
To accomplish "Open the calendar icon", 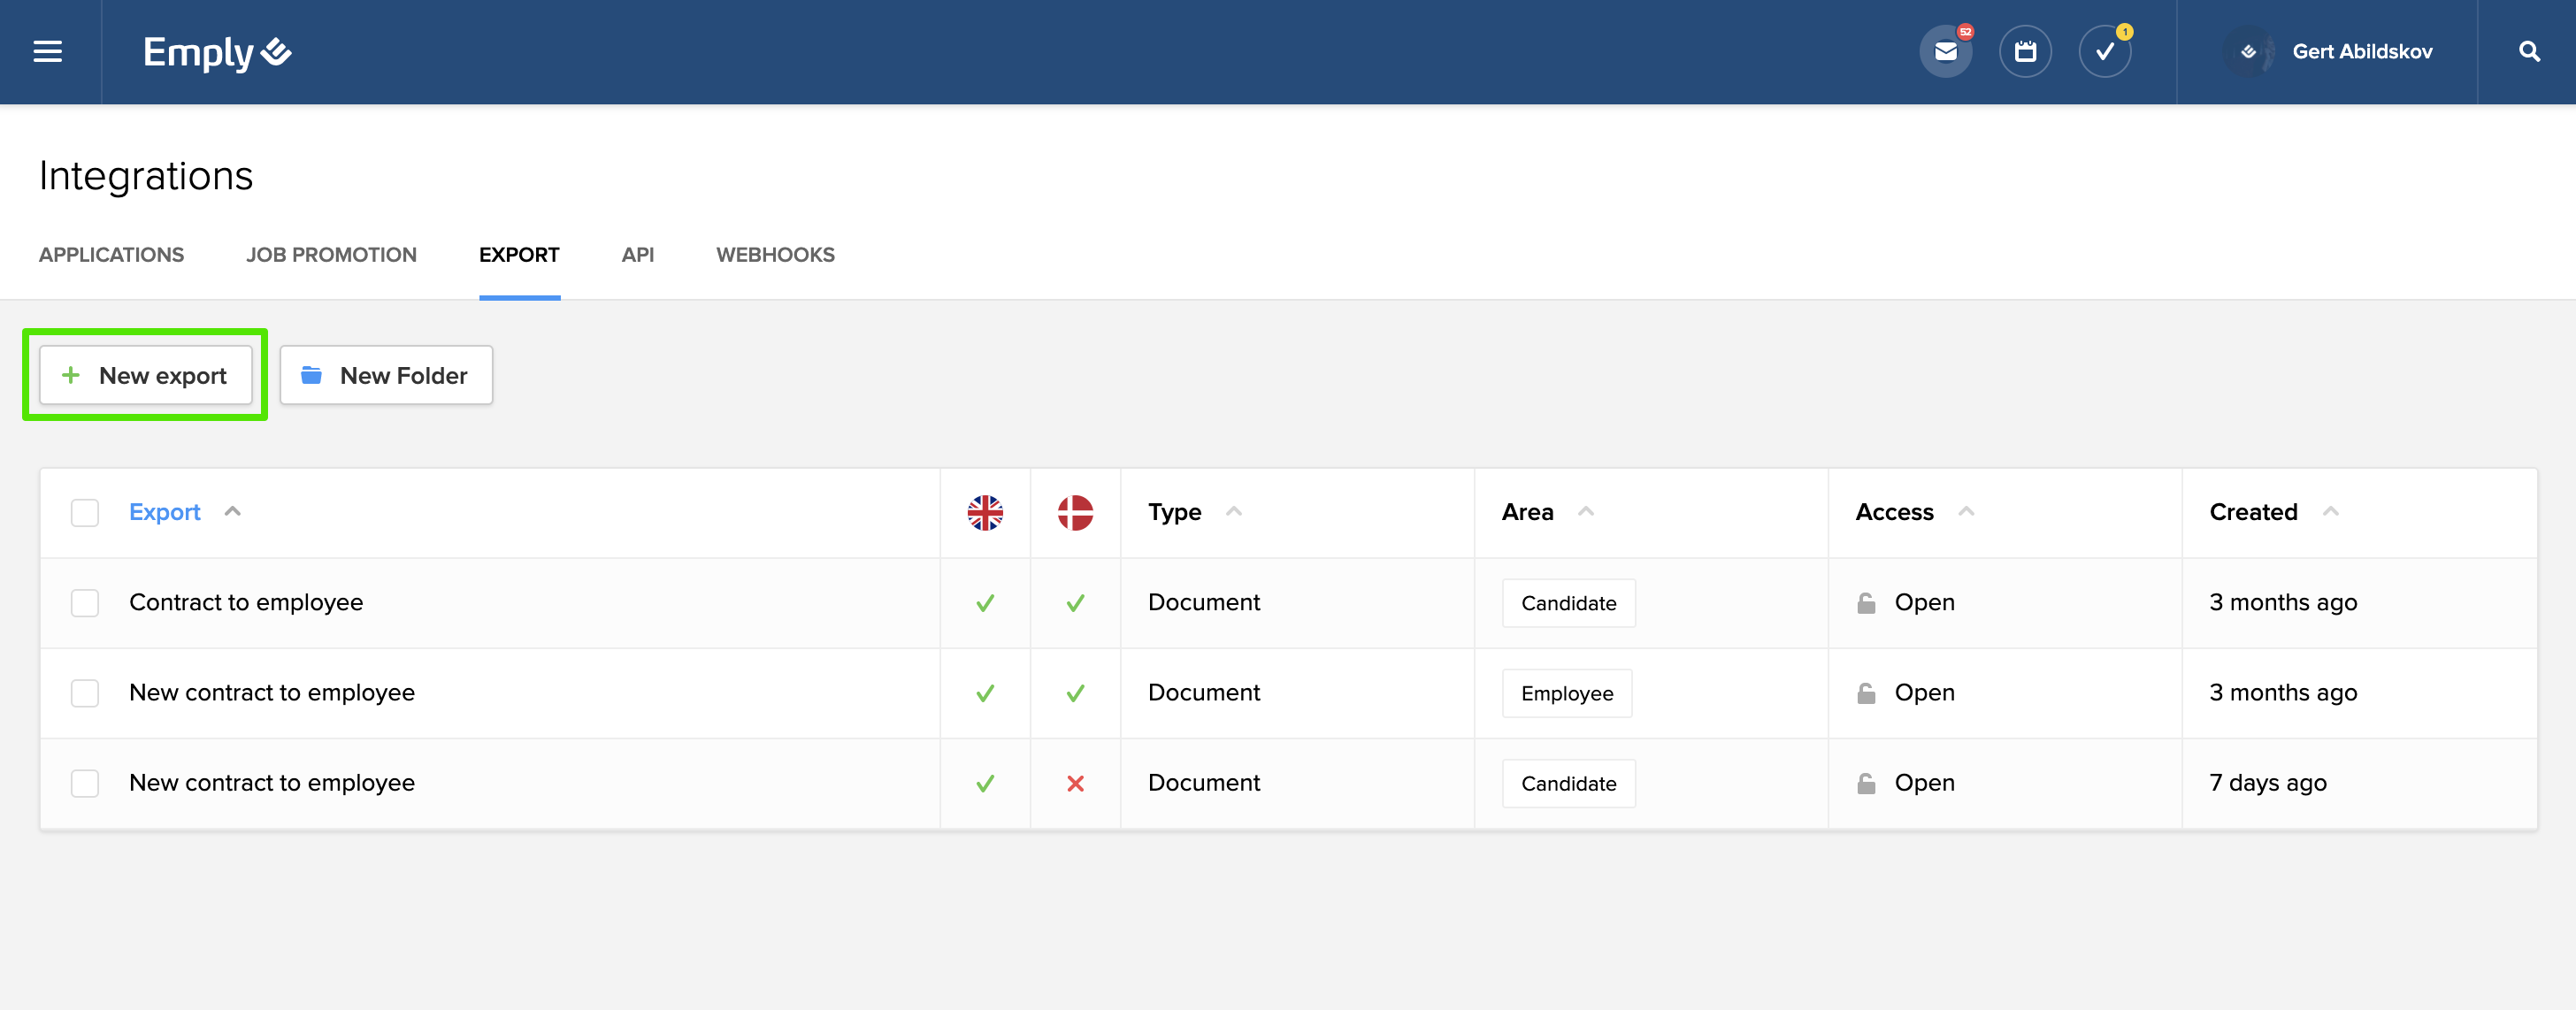I will (2026, 51).
